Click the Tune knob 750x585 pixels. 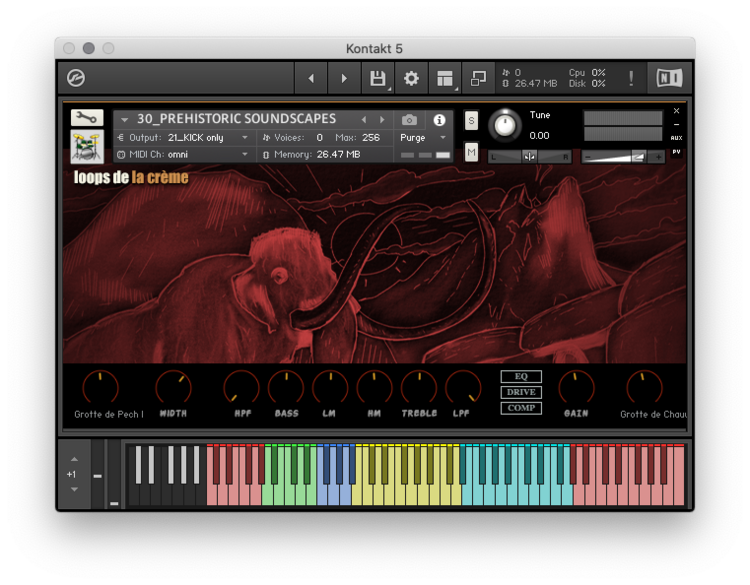[505, 125]
